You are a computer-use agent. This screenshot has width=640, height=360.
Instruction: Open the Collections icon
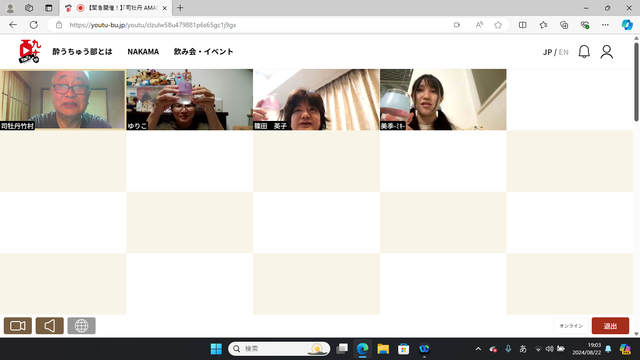[x=564, y=25]
